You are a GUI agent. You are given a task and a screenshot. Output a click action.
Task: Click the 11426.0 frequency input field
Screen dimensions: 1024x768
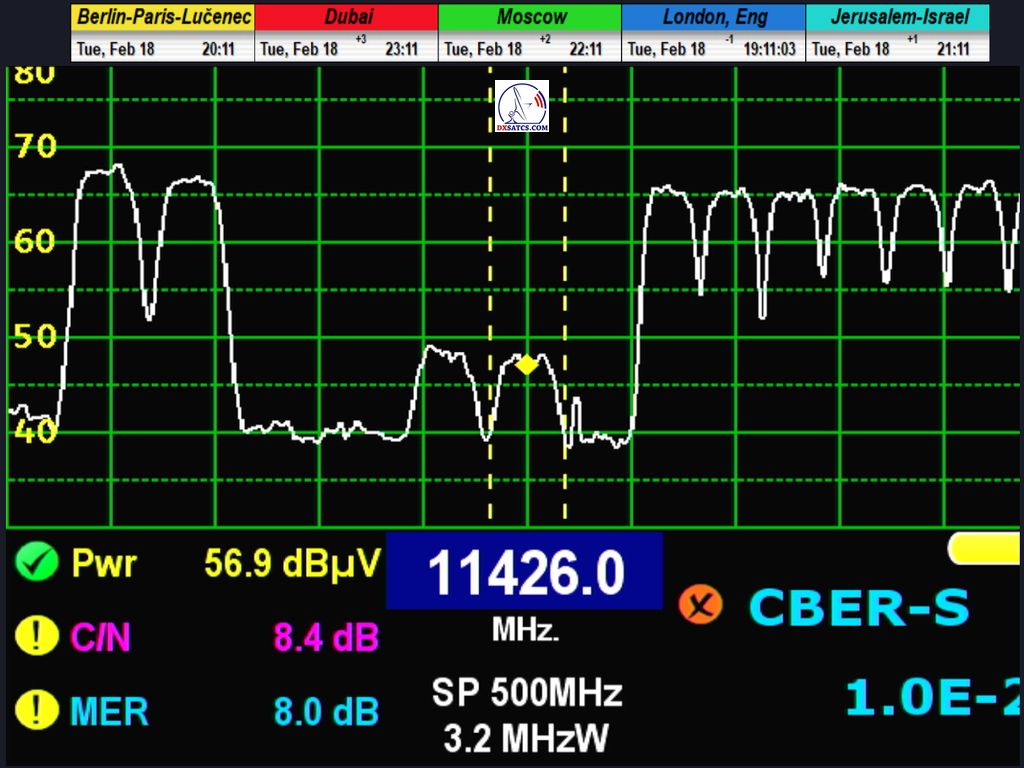(x=524, y=573)
